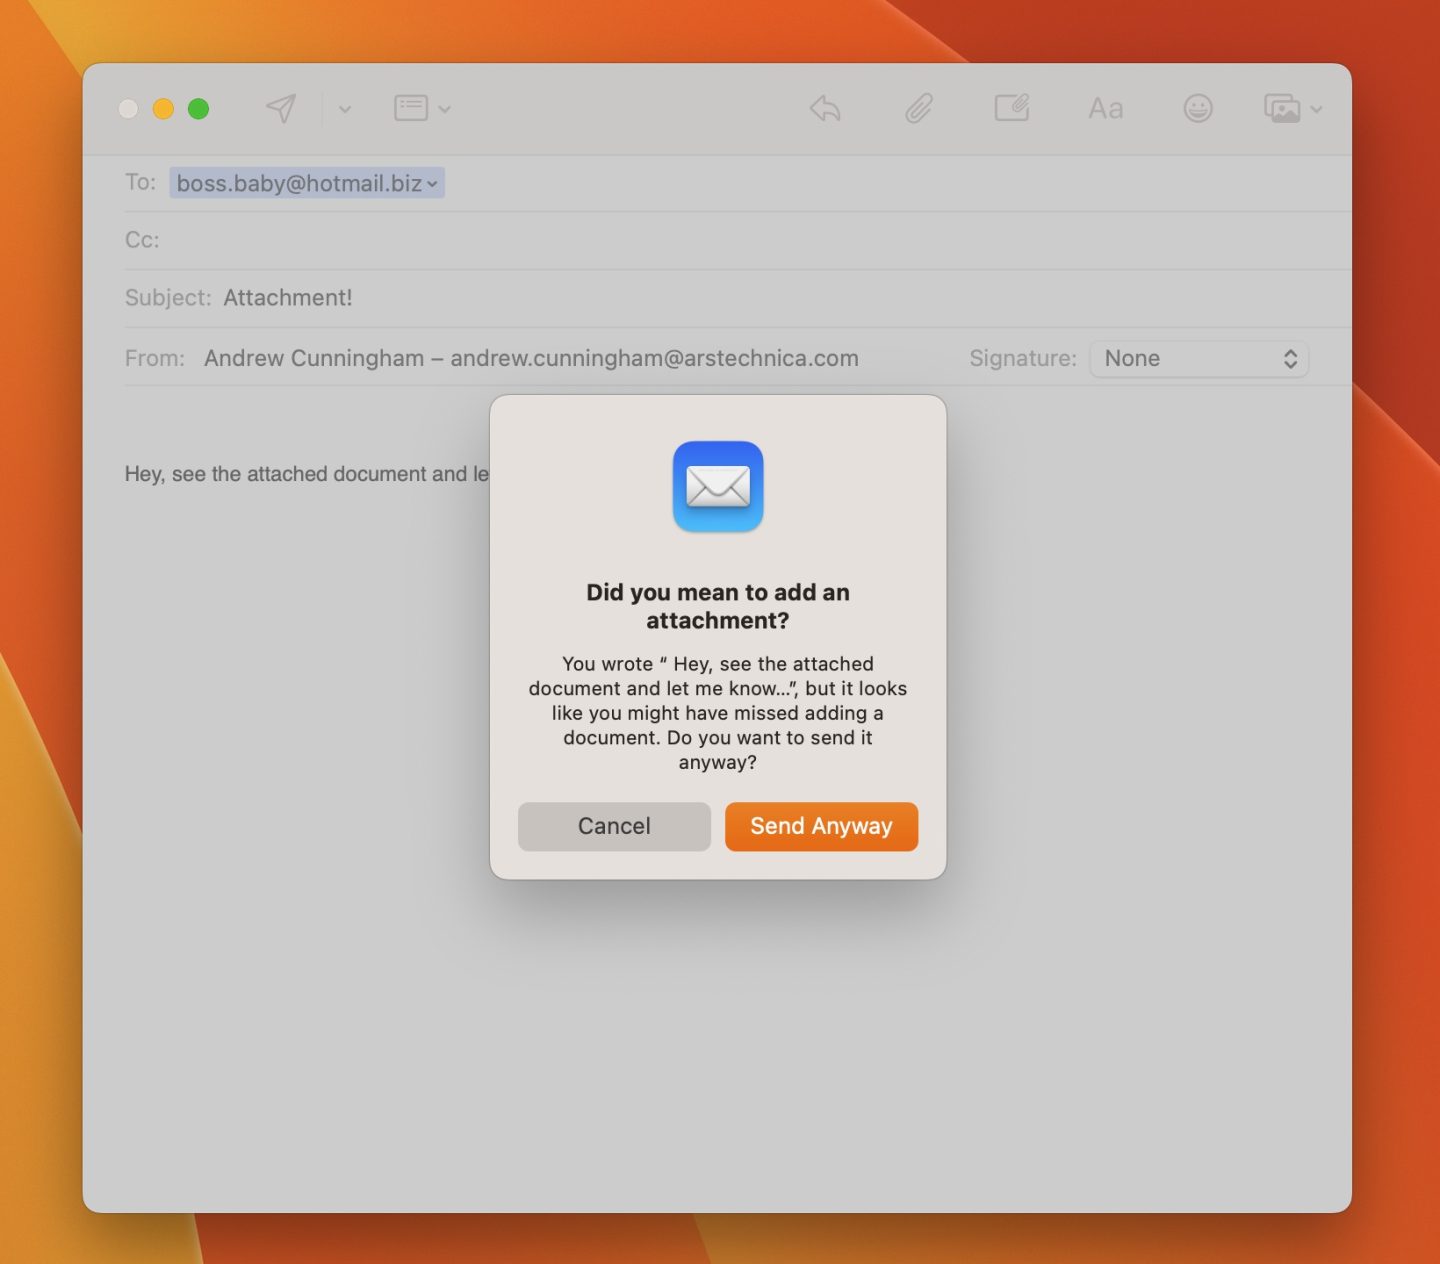Viewport: 1440px width, 1264px height.
Task: Click the paperclip attach icon
Action: coord(918,108)
